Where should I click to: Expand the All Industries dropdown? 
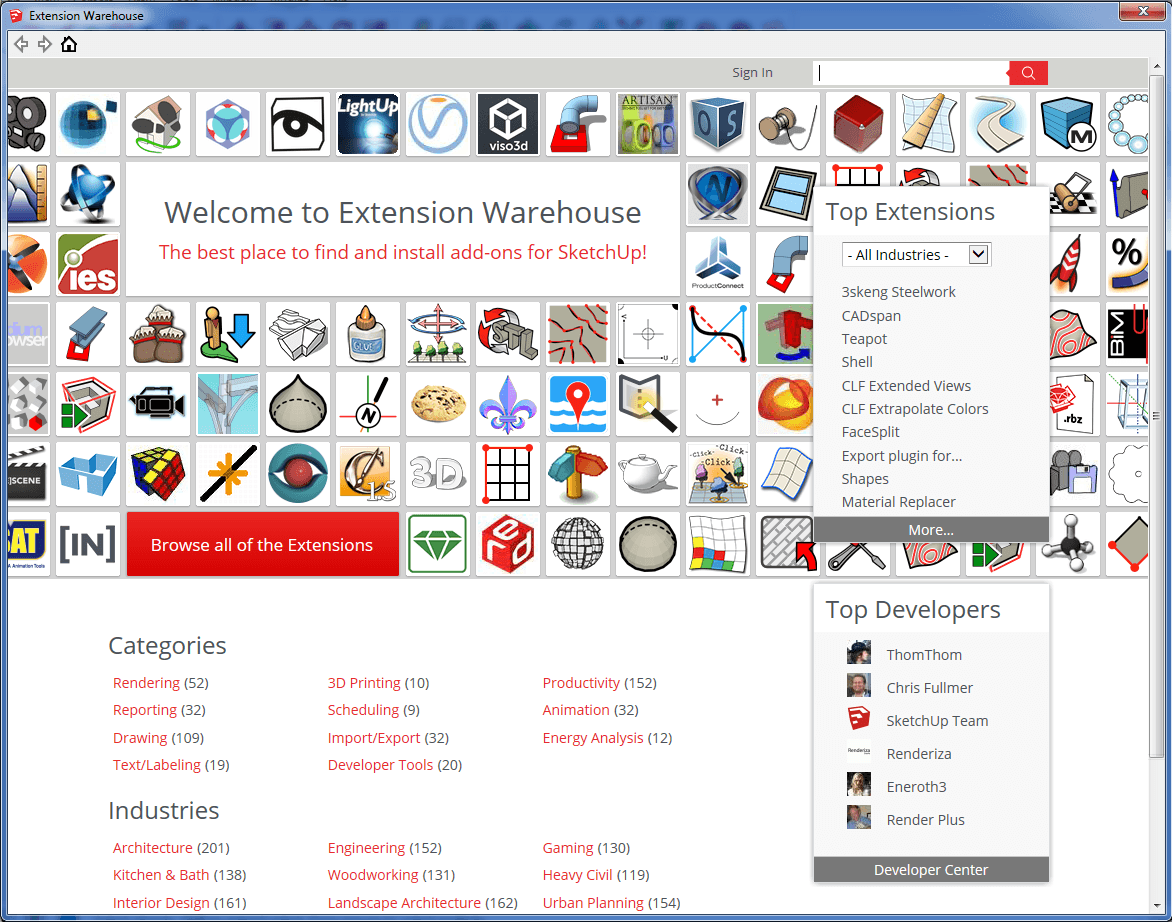[916, 255]
